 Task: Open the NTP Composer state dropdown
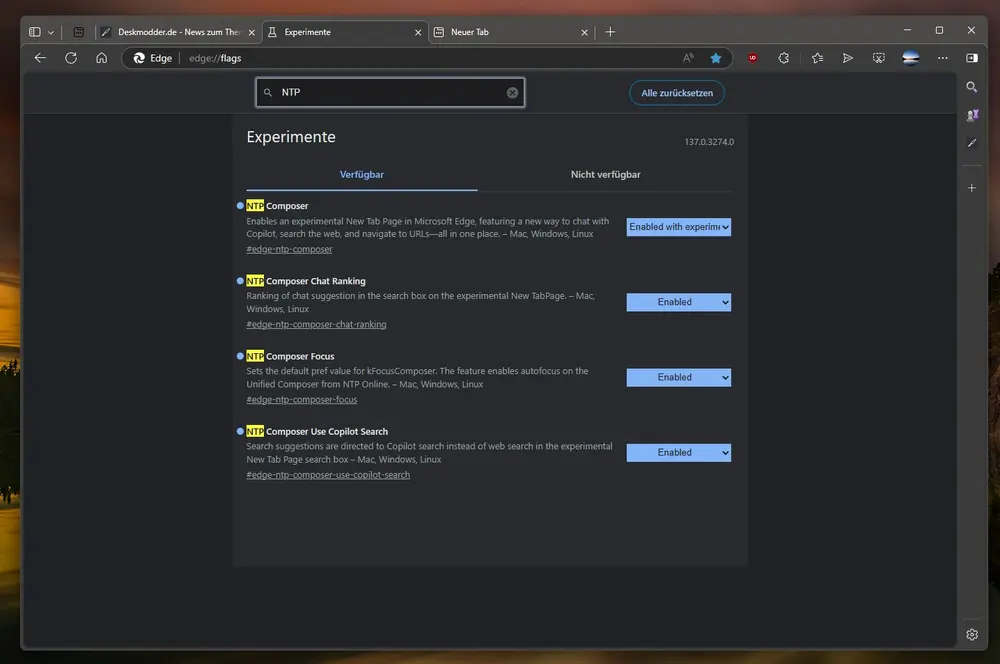679,227
